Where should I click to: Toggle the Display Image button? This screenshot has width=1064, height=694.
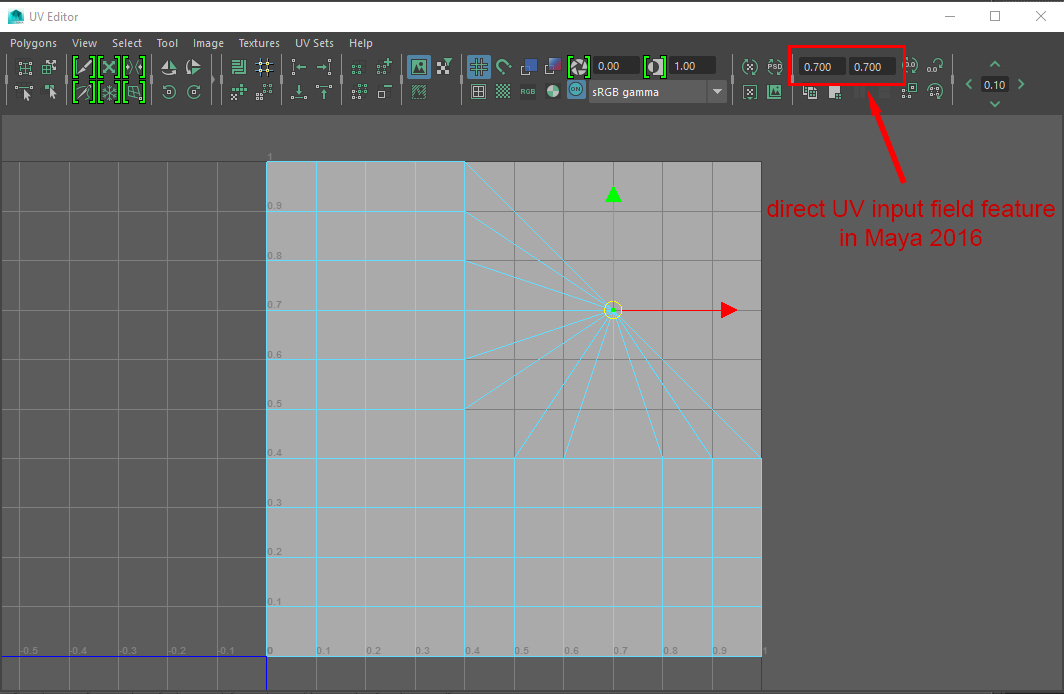pyautogui.click(x=419, y=66)
